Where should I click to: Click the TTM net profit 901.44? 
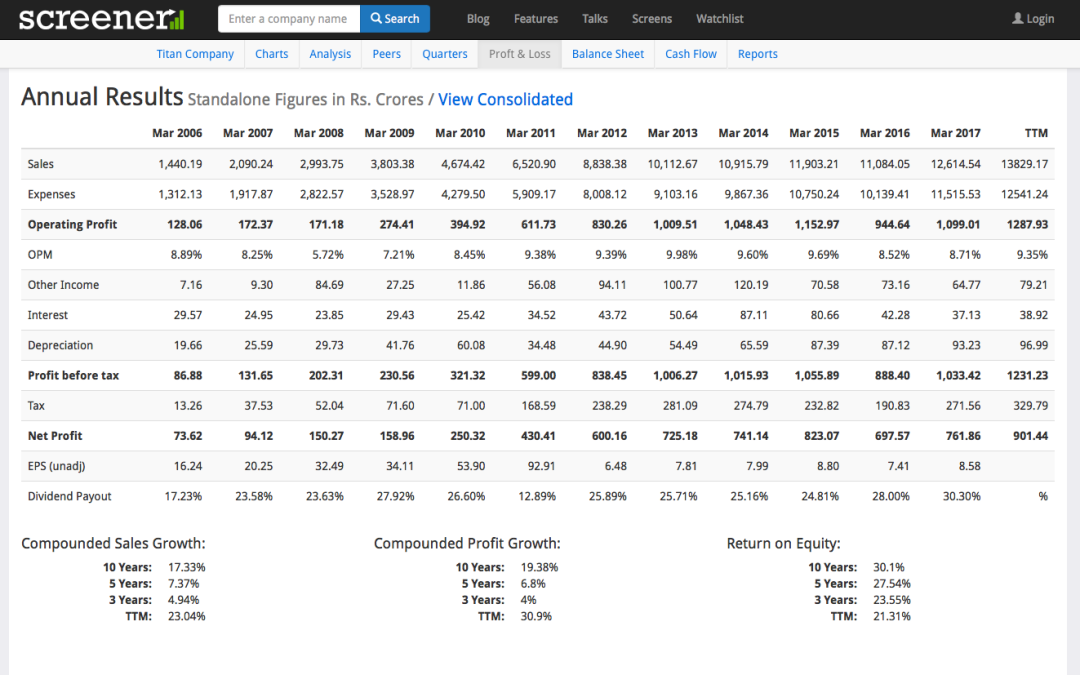[1030, 436]
